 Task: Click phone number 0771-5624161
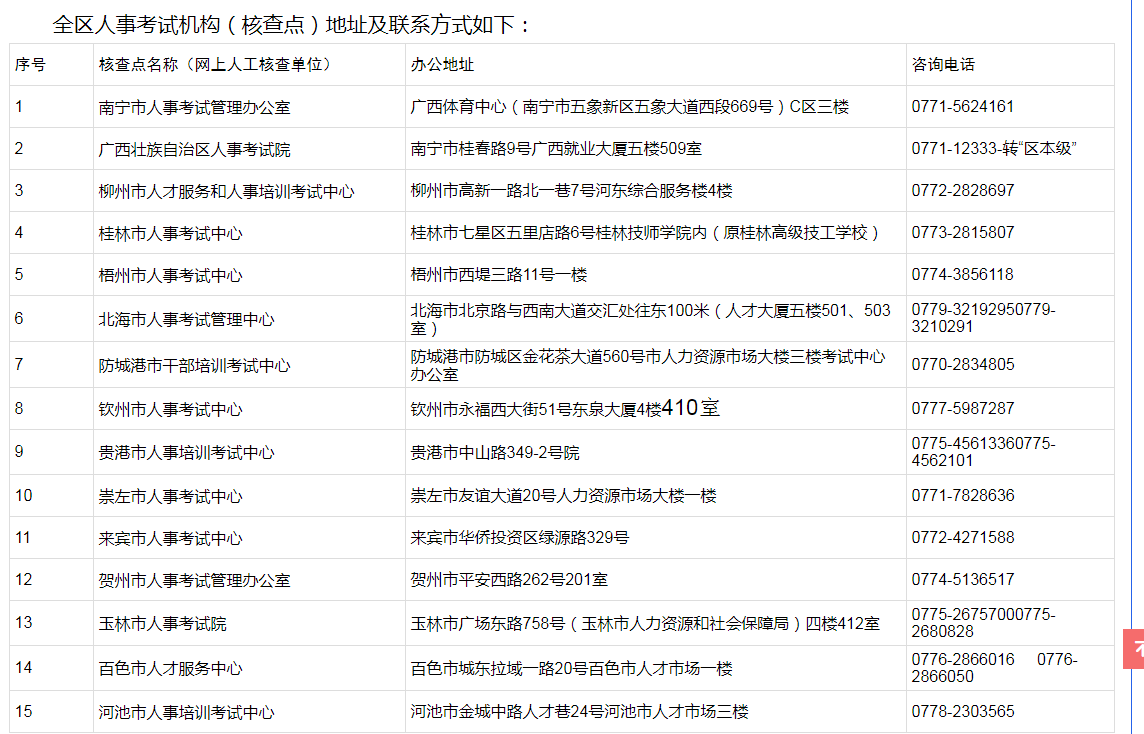[962, 107]
